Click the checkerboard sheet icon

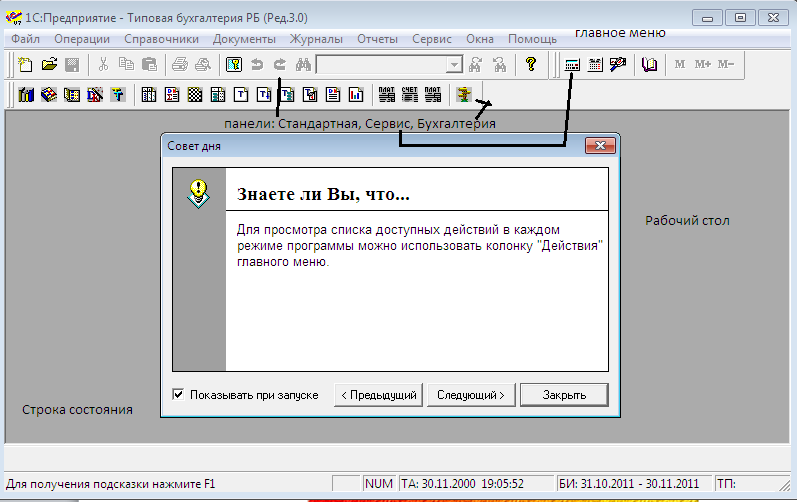click(195, 95)
